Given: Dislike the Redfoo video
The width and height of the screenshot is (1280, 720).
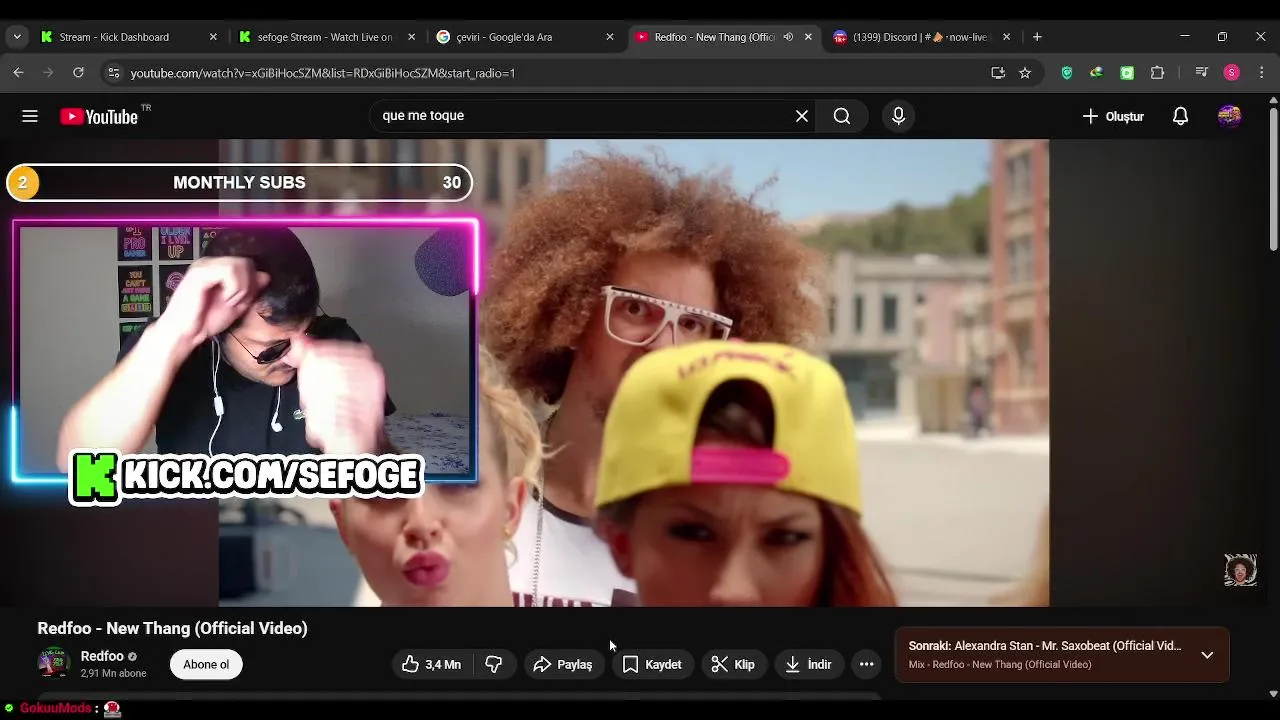Looking at the screenshot, I should tap(494, 664).
